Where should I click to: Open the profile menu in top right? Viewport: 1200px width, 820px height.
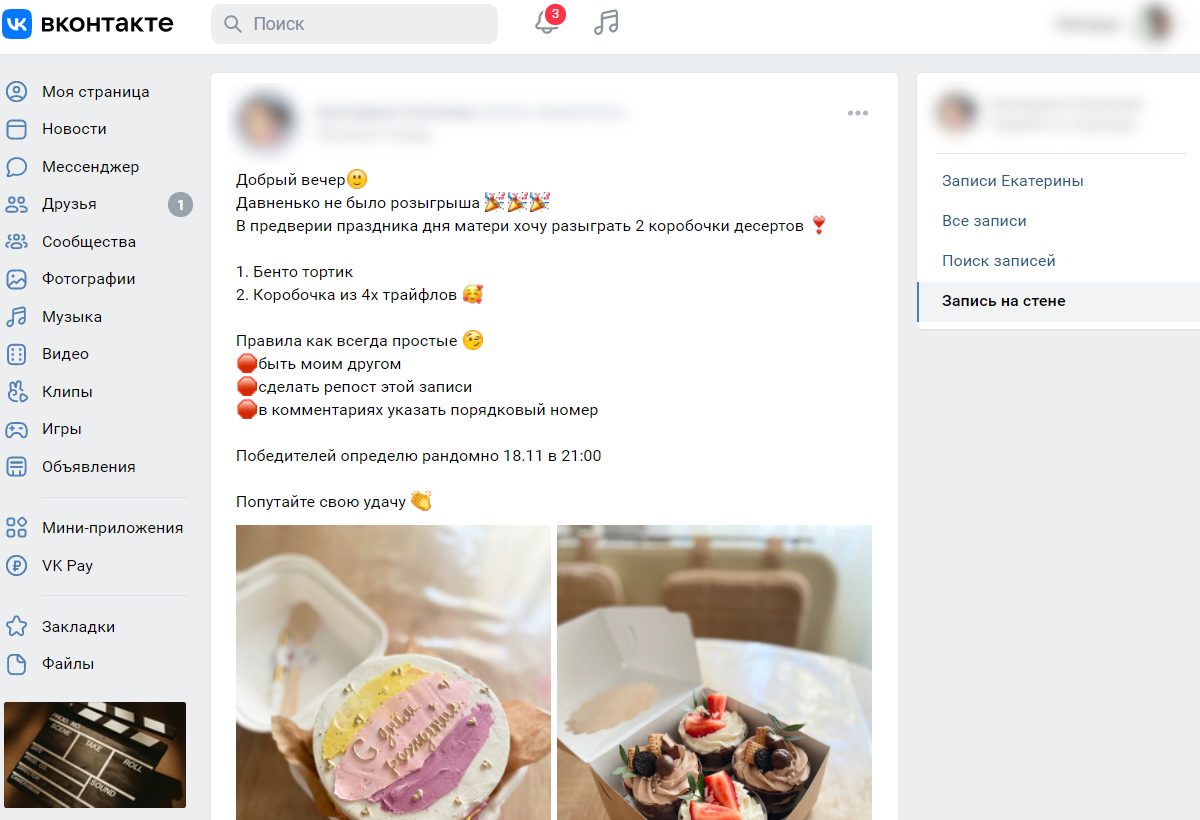tap(1118, 23)
